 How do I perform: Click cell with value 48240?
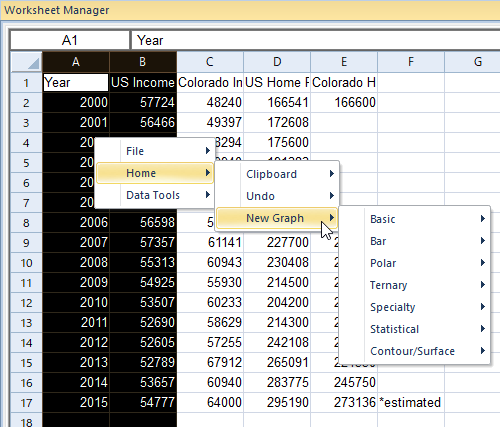(210, 102)
